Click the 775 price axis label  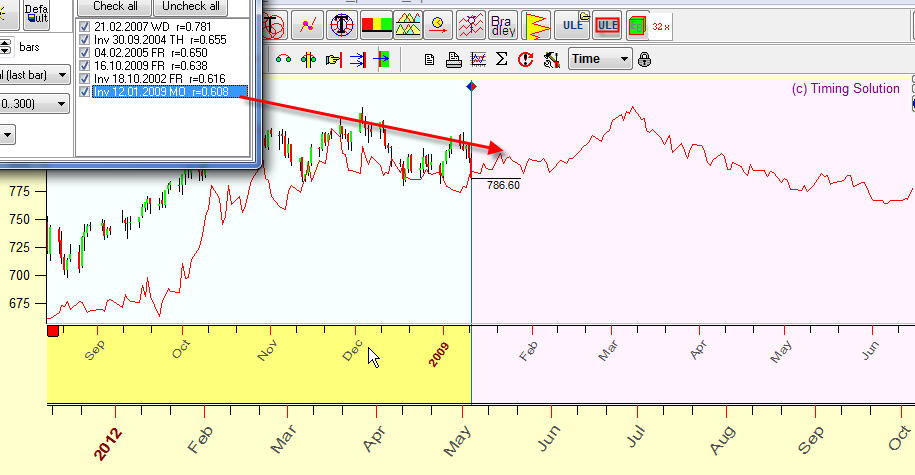click(x=19, y=191)
